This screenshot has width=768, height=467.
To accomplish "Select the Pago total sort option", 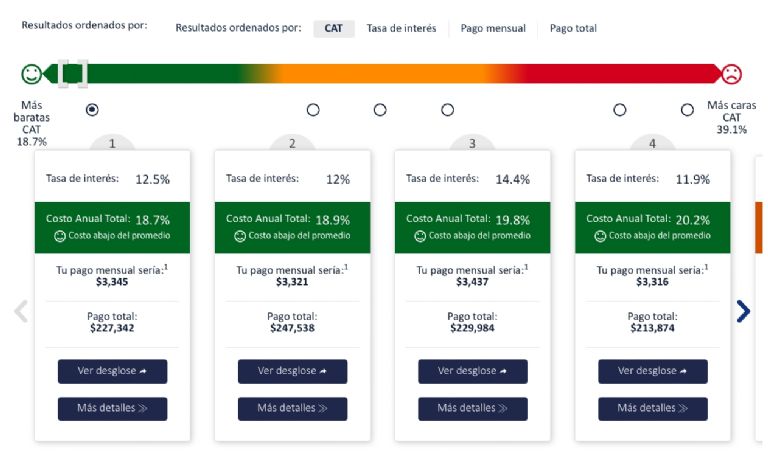I will (573, 29).
